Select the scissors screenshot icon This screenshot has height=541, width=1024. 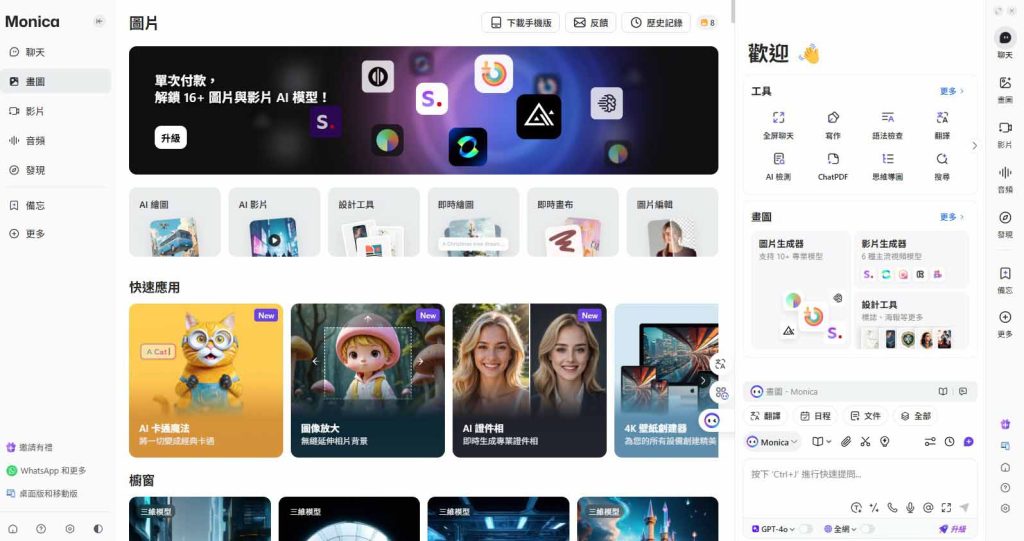866,441
